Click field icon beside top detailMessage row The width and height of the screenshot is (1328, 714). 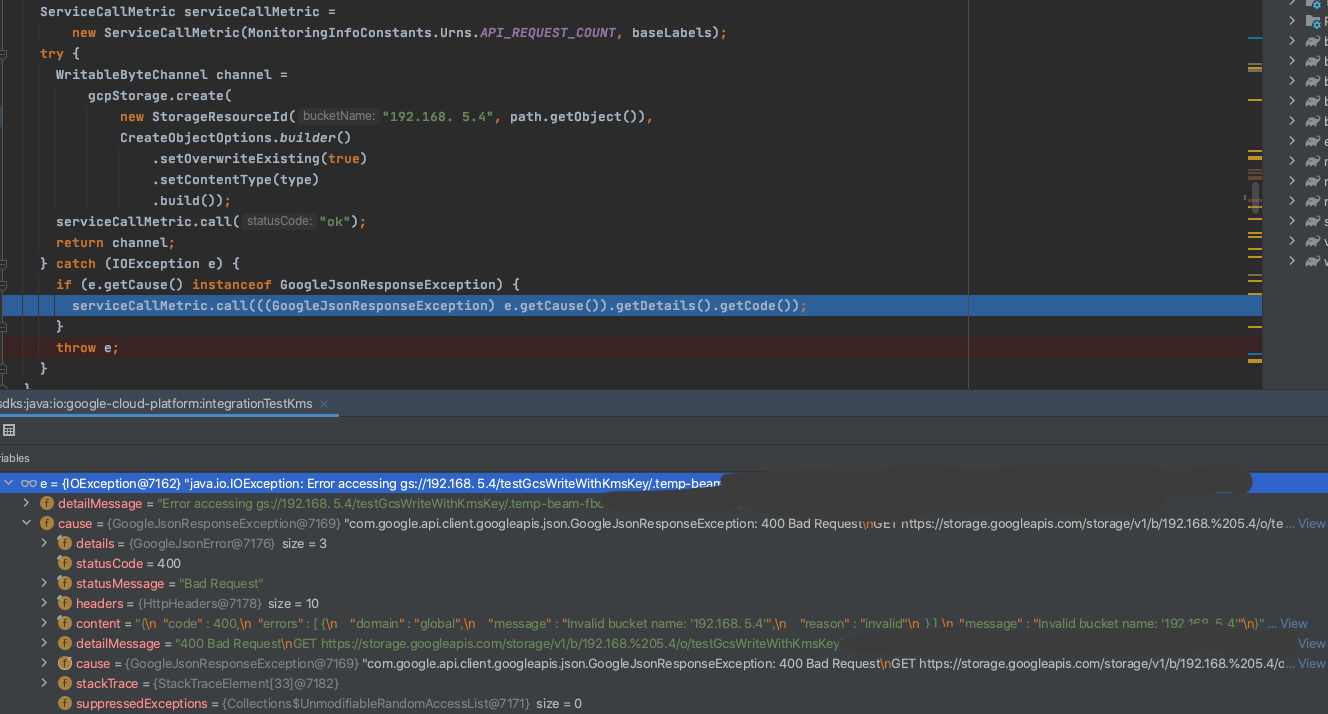coord(46,503)
